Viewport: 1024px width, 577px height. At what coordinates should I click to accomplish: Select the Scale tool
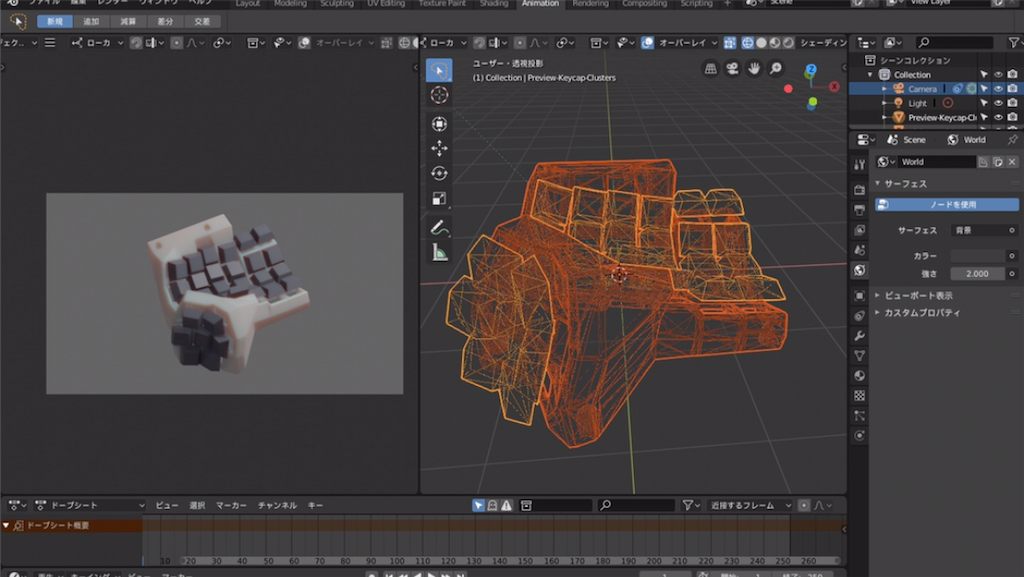tap(439, 198)
